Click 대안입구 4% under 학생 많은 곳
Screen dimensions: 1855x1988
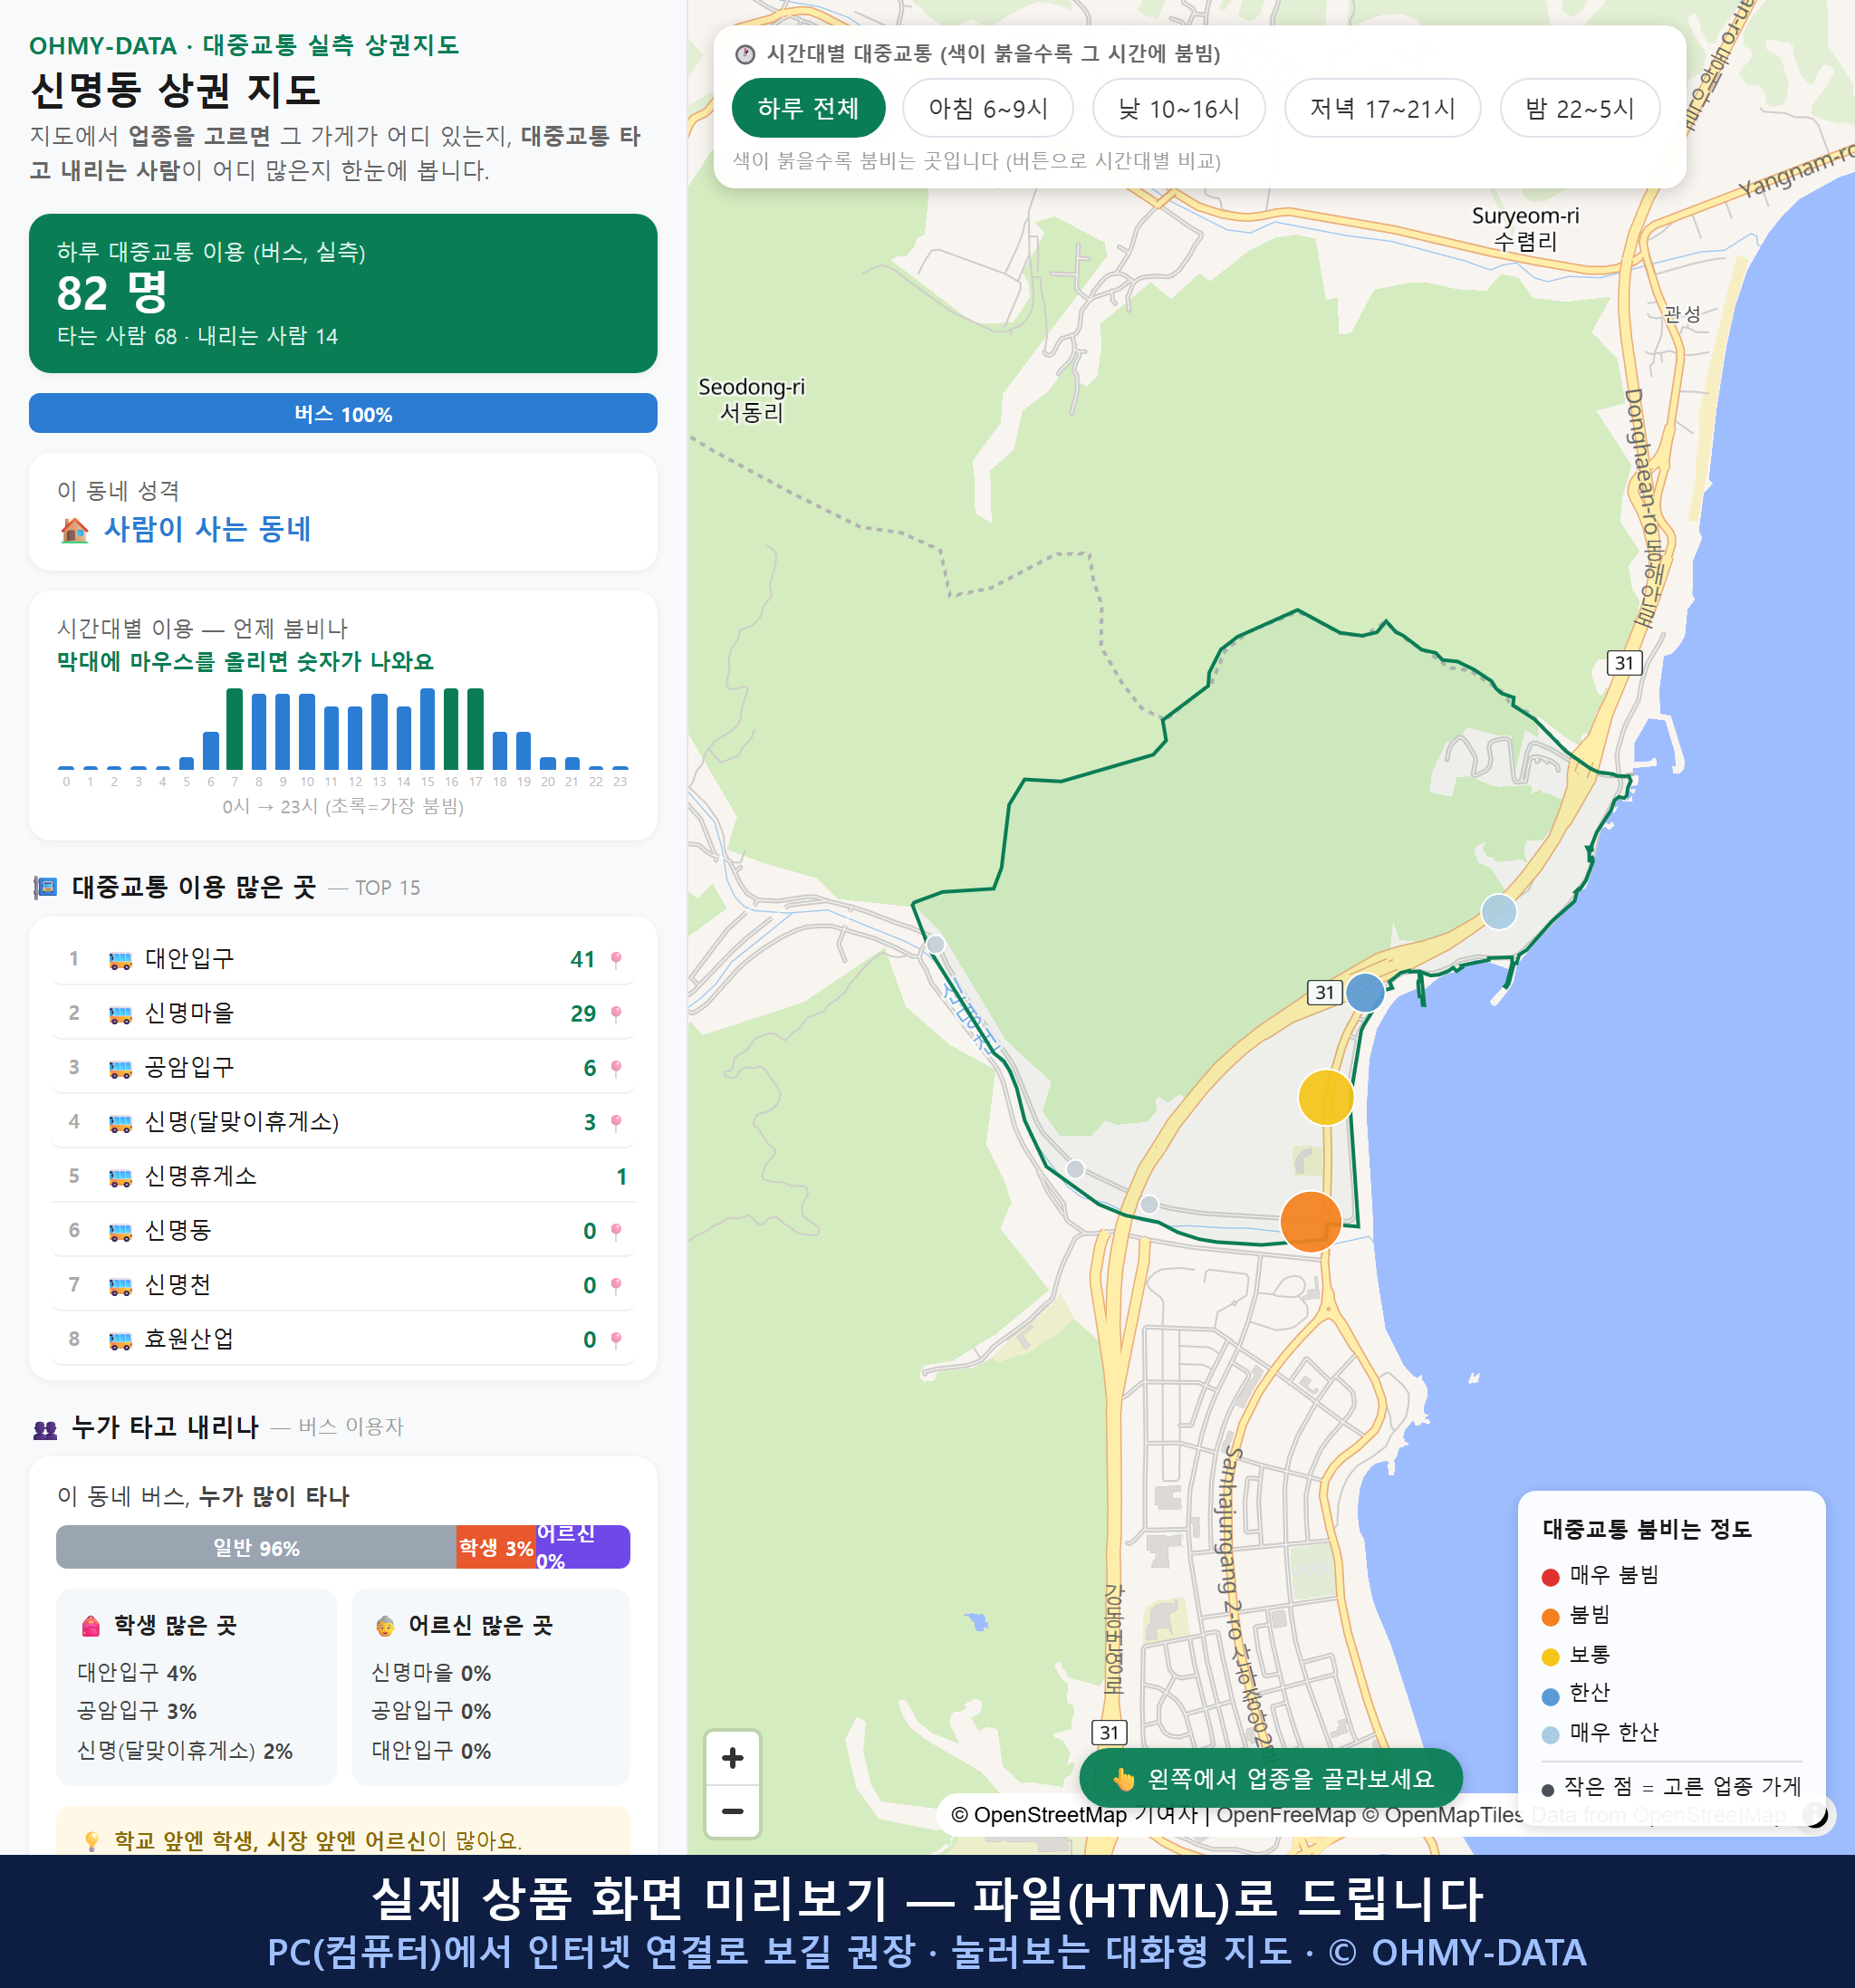[137, 1673]
